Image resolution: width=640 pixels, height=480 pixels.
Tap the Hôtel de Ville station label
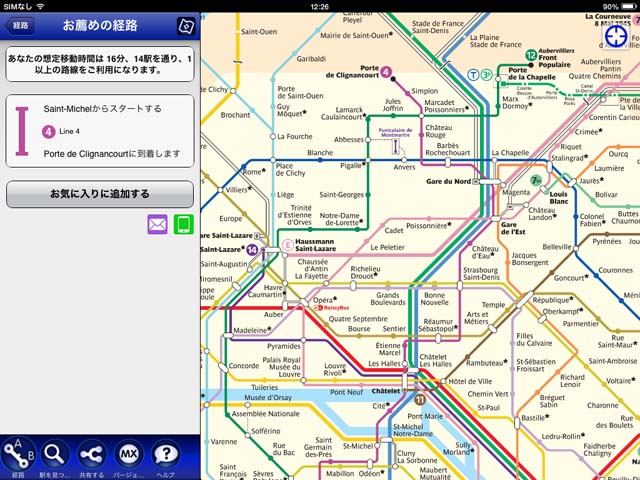point(470,381)
